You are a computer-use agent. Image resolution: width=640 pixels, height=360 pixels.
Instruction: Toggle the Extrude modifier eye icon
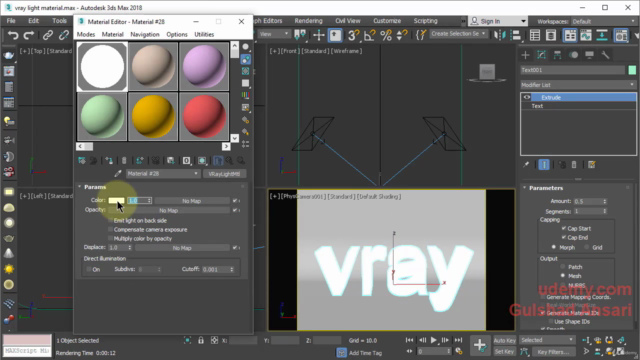[527, 97]
